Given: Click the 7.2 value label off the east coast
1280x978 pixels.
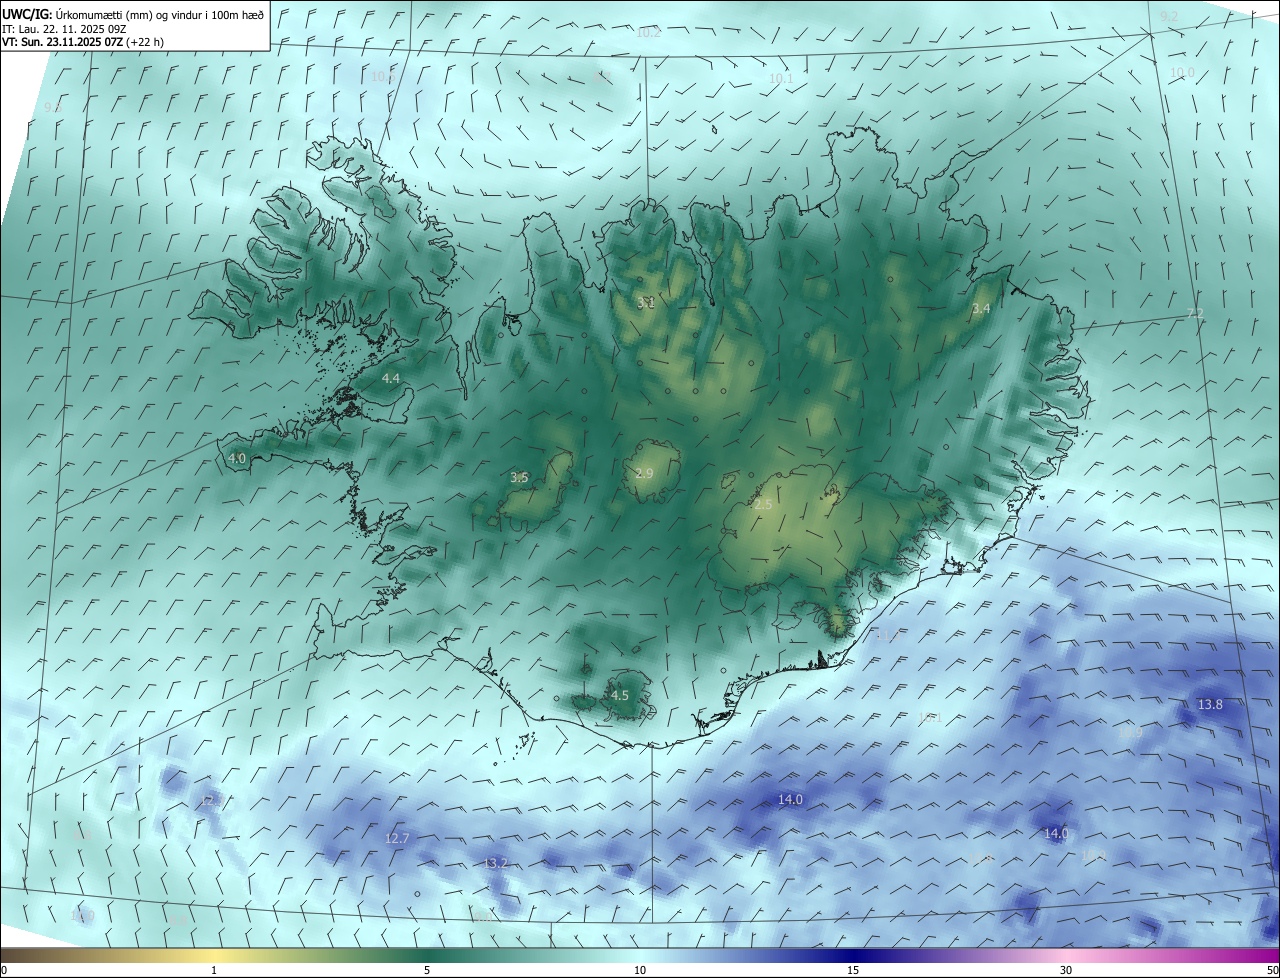Looking at the screenshot, I should [x=1195, y=314].
